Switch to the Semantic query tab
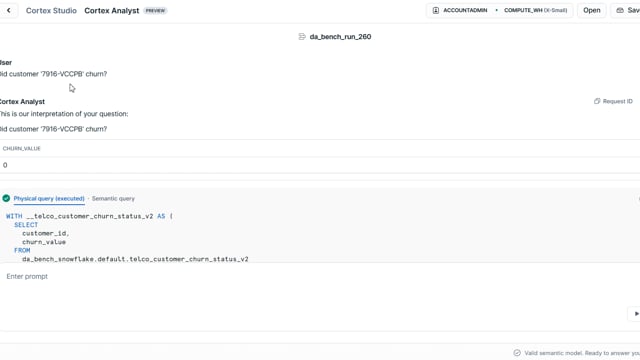Screen dimensions: 640x360 (x=113, y=198)
